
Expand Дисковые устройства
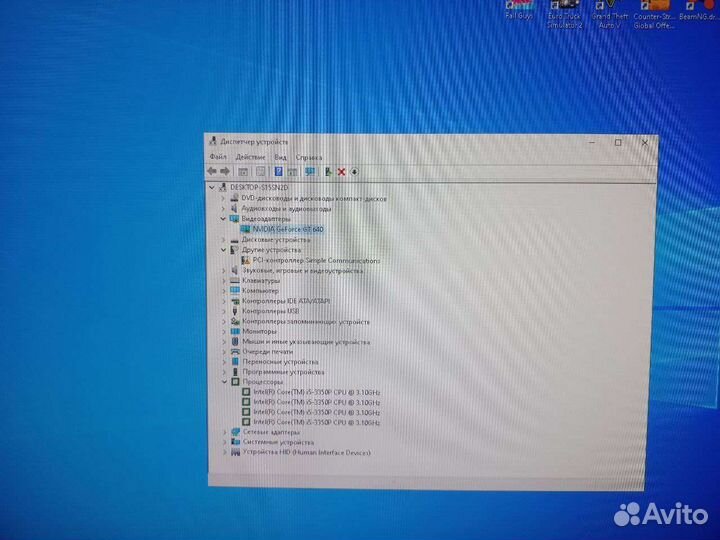[224, 240]
